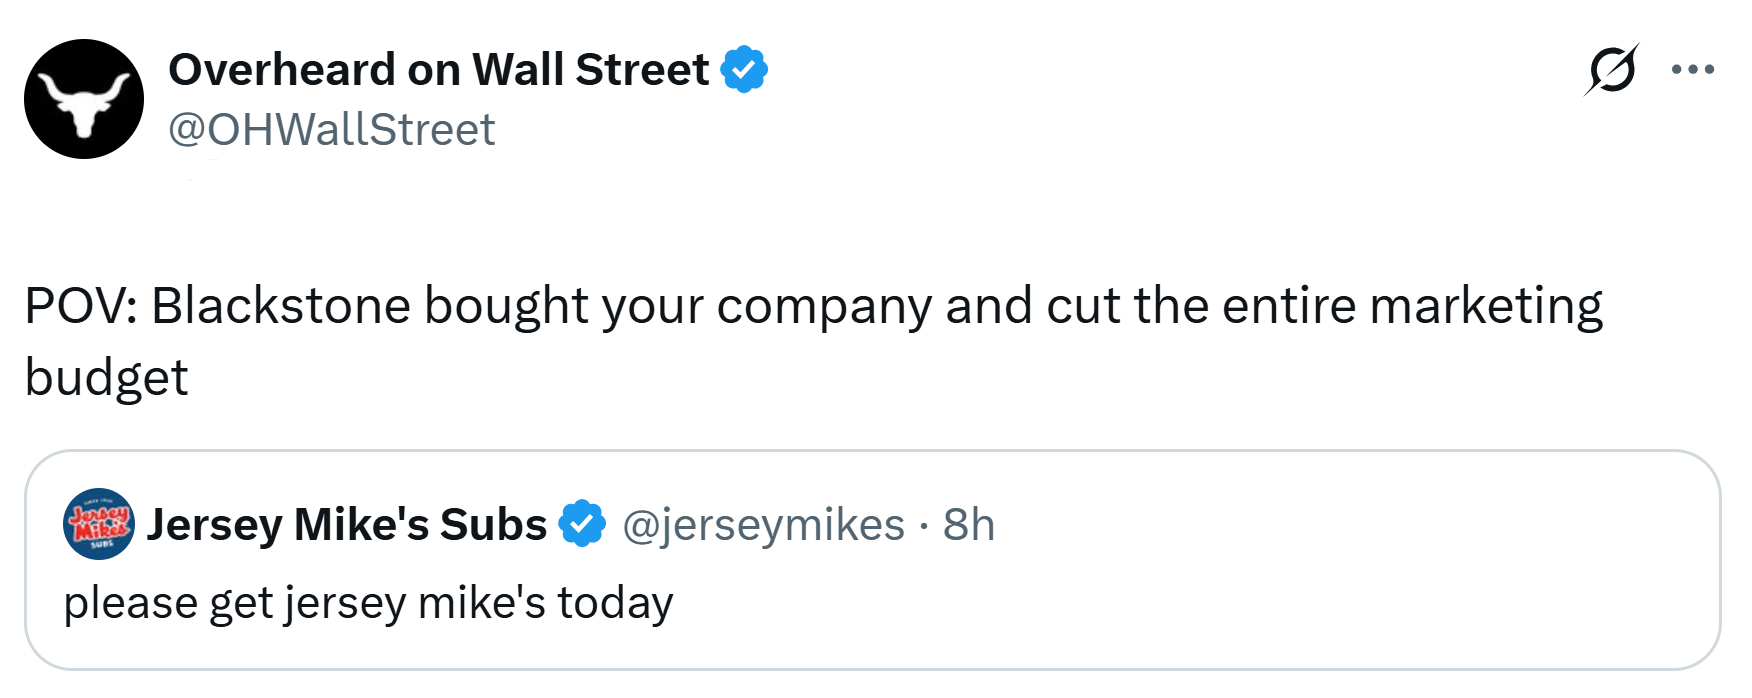Open the Jersey Mike's Subs account name
The image size is (1752, 698).
click(x=346, y=524)
